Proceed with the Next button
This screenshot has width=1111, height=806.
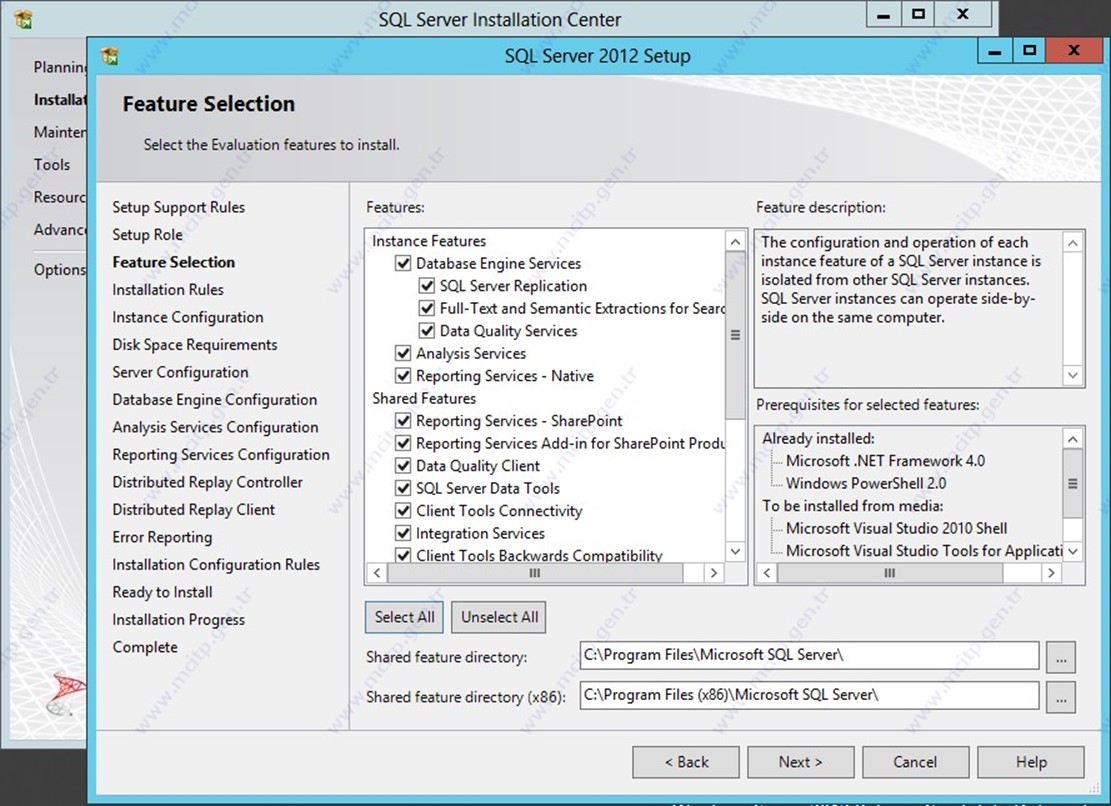point(801,762)
